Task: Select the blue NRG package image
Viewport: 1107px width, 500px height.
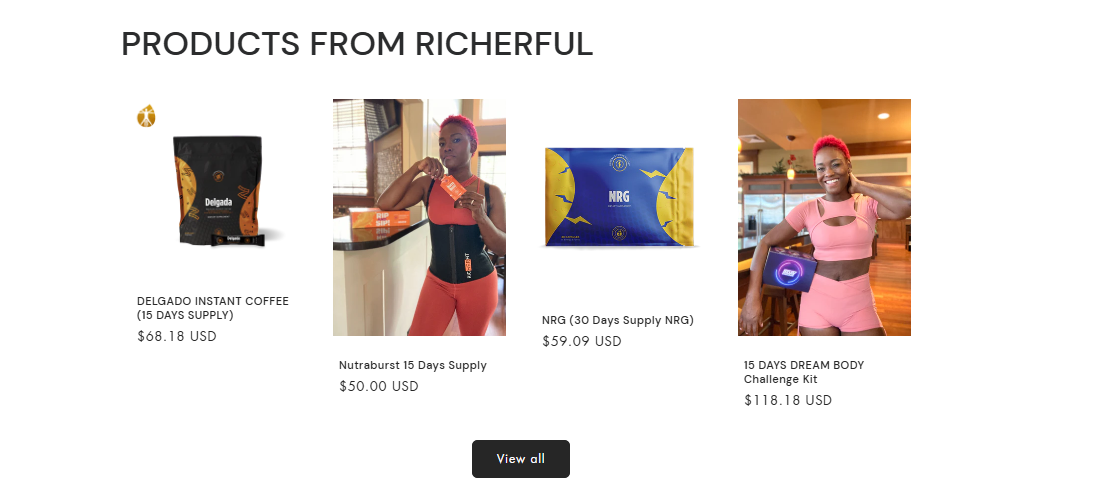Action: 619,197
